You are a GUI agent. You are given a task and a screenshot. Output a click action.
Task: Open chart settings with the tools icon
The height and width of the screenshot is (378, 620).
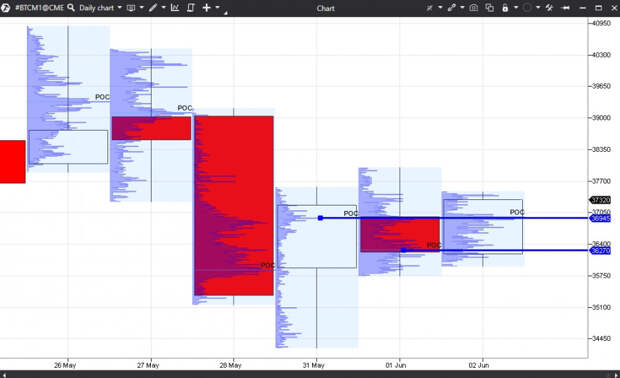[549, 8]
